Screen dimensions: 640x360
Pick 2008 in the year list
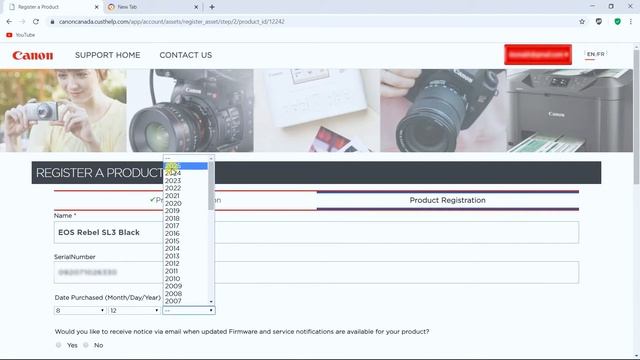(x=186, y=293)
